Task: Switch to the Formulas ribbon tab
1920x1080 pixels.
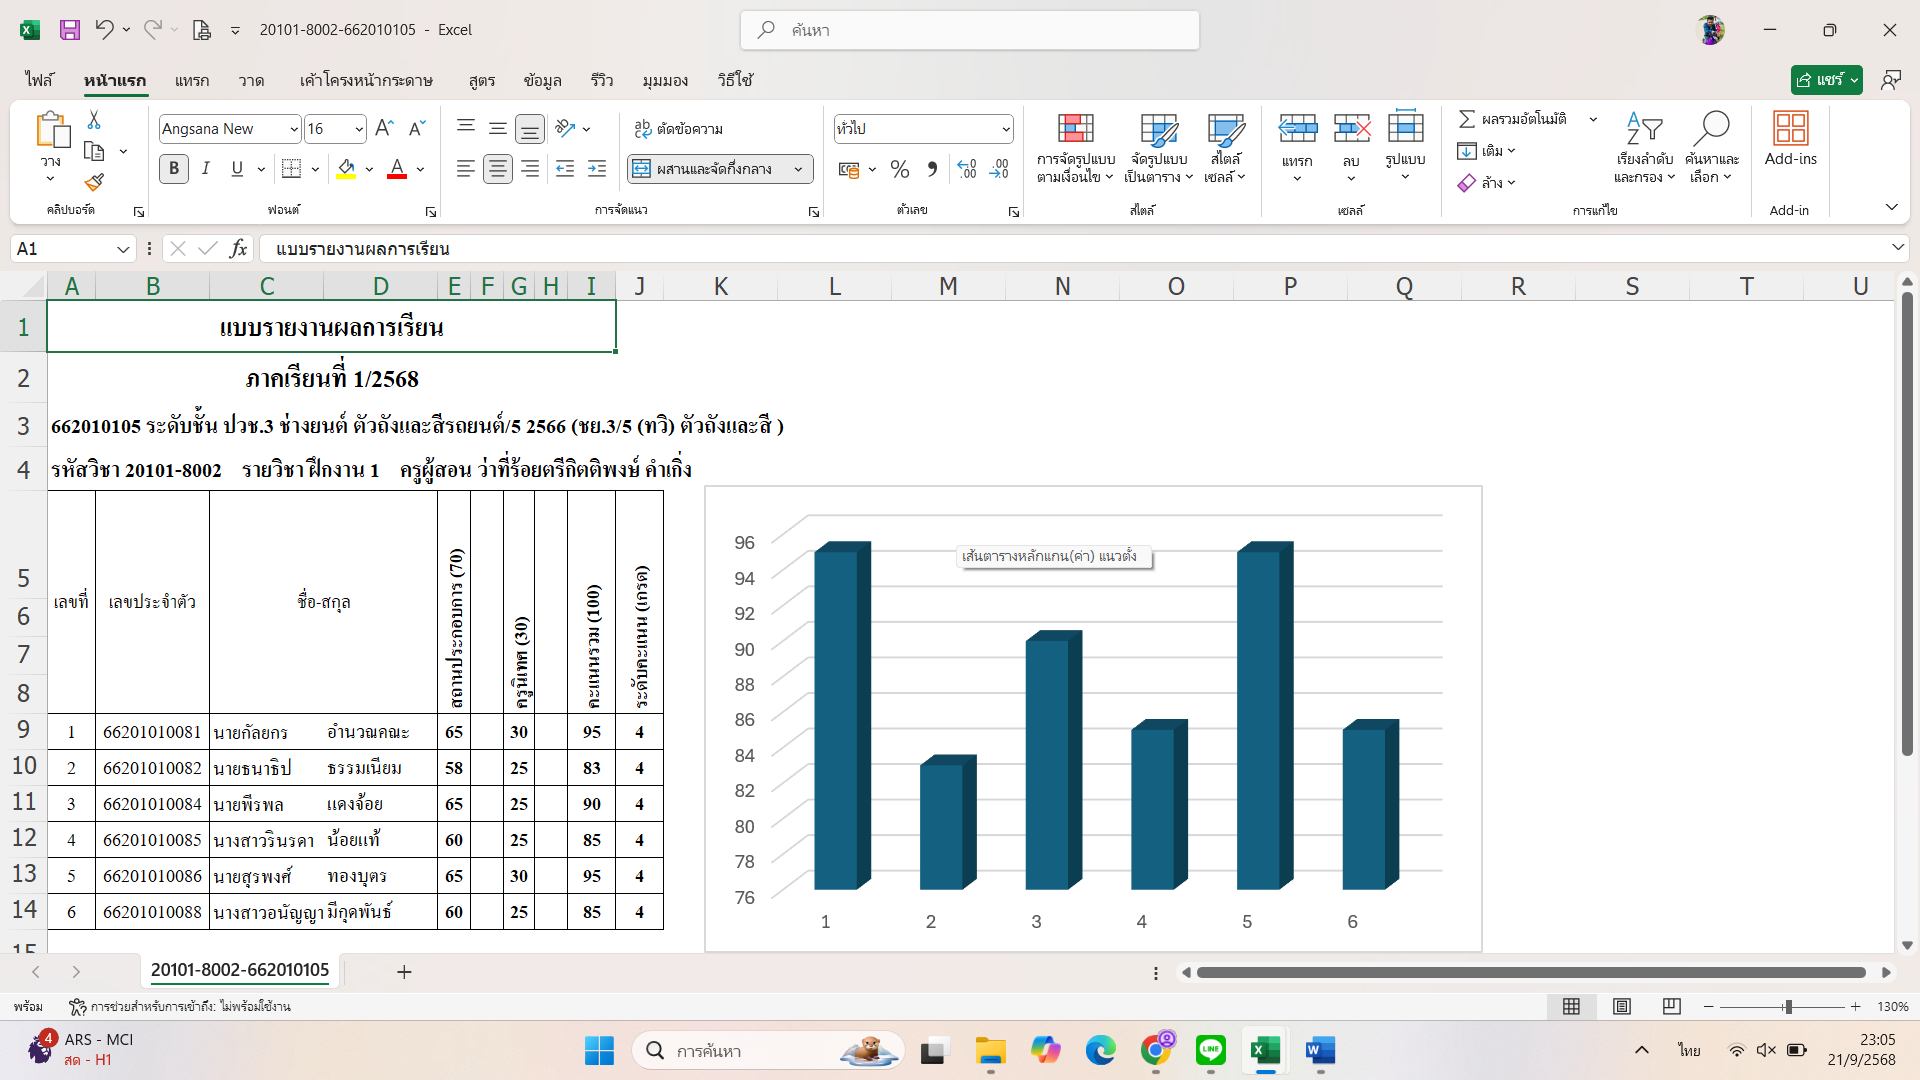Action: (x=482, y=80)
